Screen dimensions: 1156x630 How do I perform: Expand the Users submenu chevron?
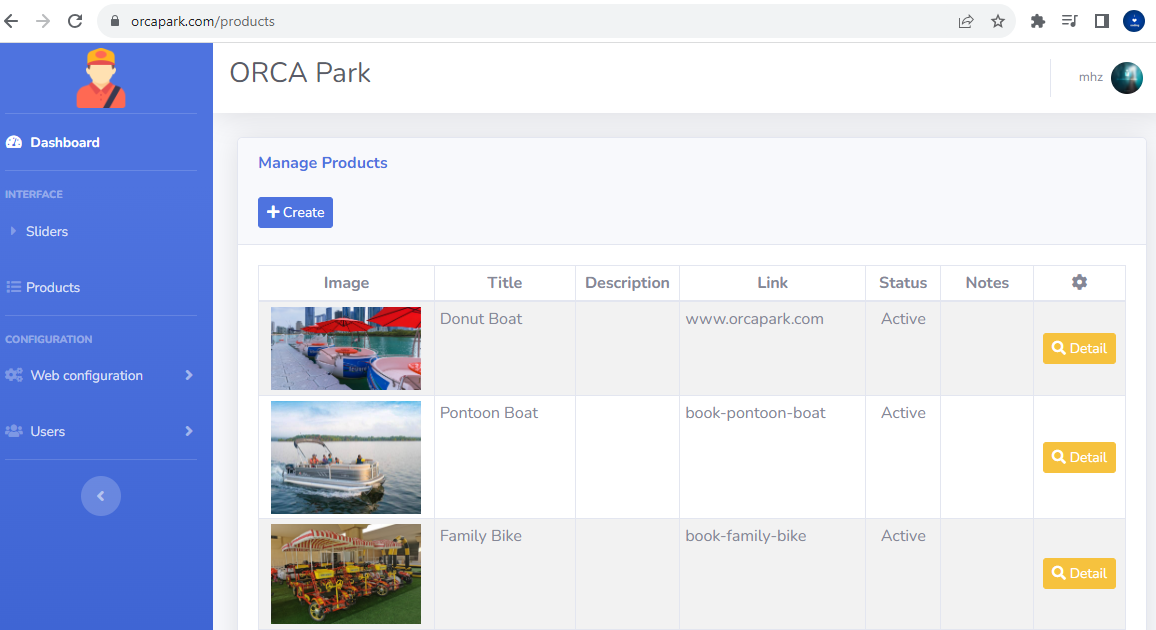point(188,432)
